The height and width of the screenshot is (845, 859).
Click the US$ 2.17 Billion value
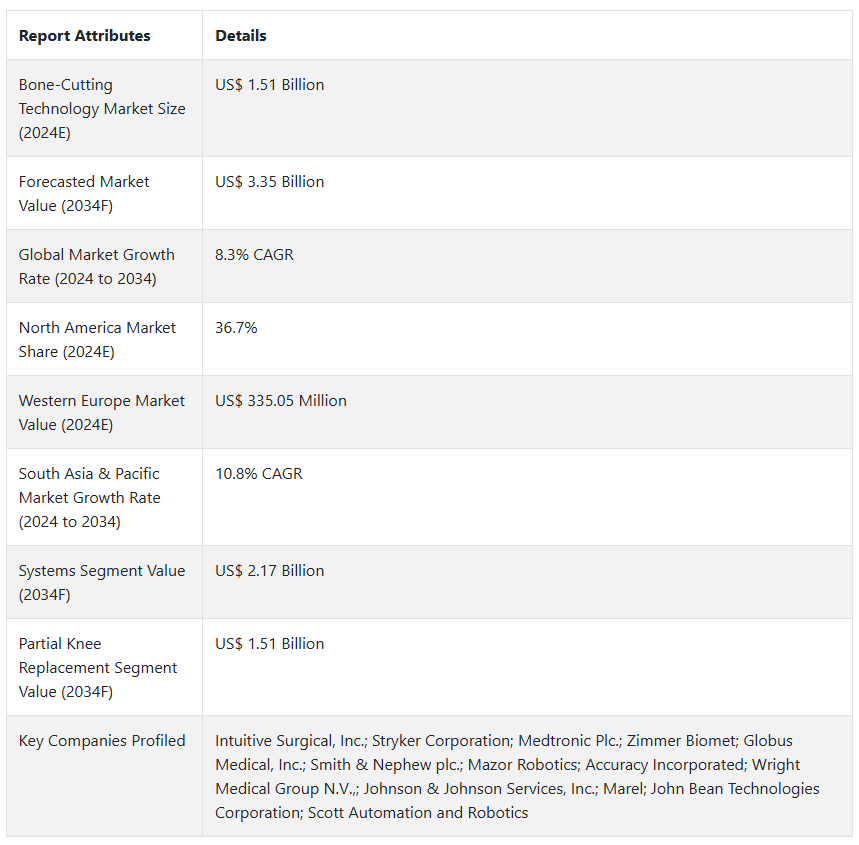click(x=270, y=571)
